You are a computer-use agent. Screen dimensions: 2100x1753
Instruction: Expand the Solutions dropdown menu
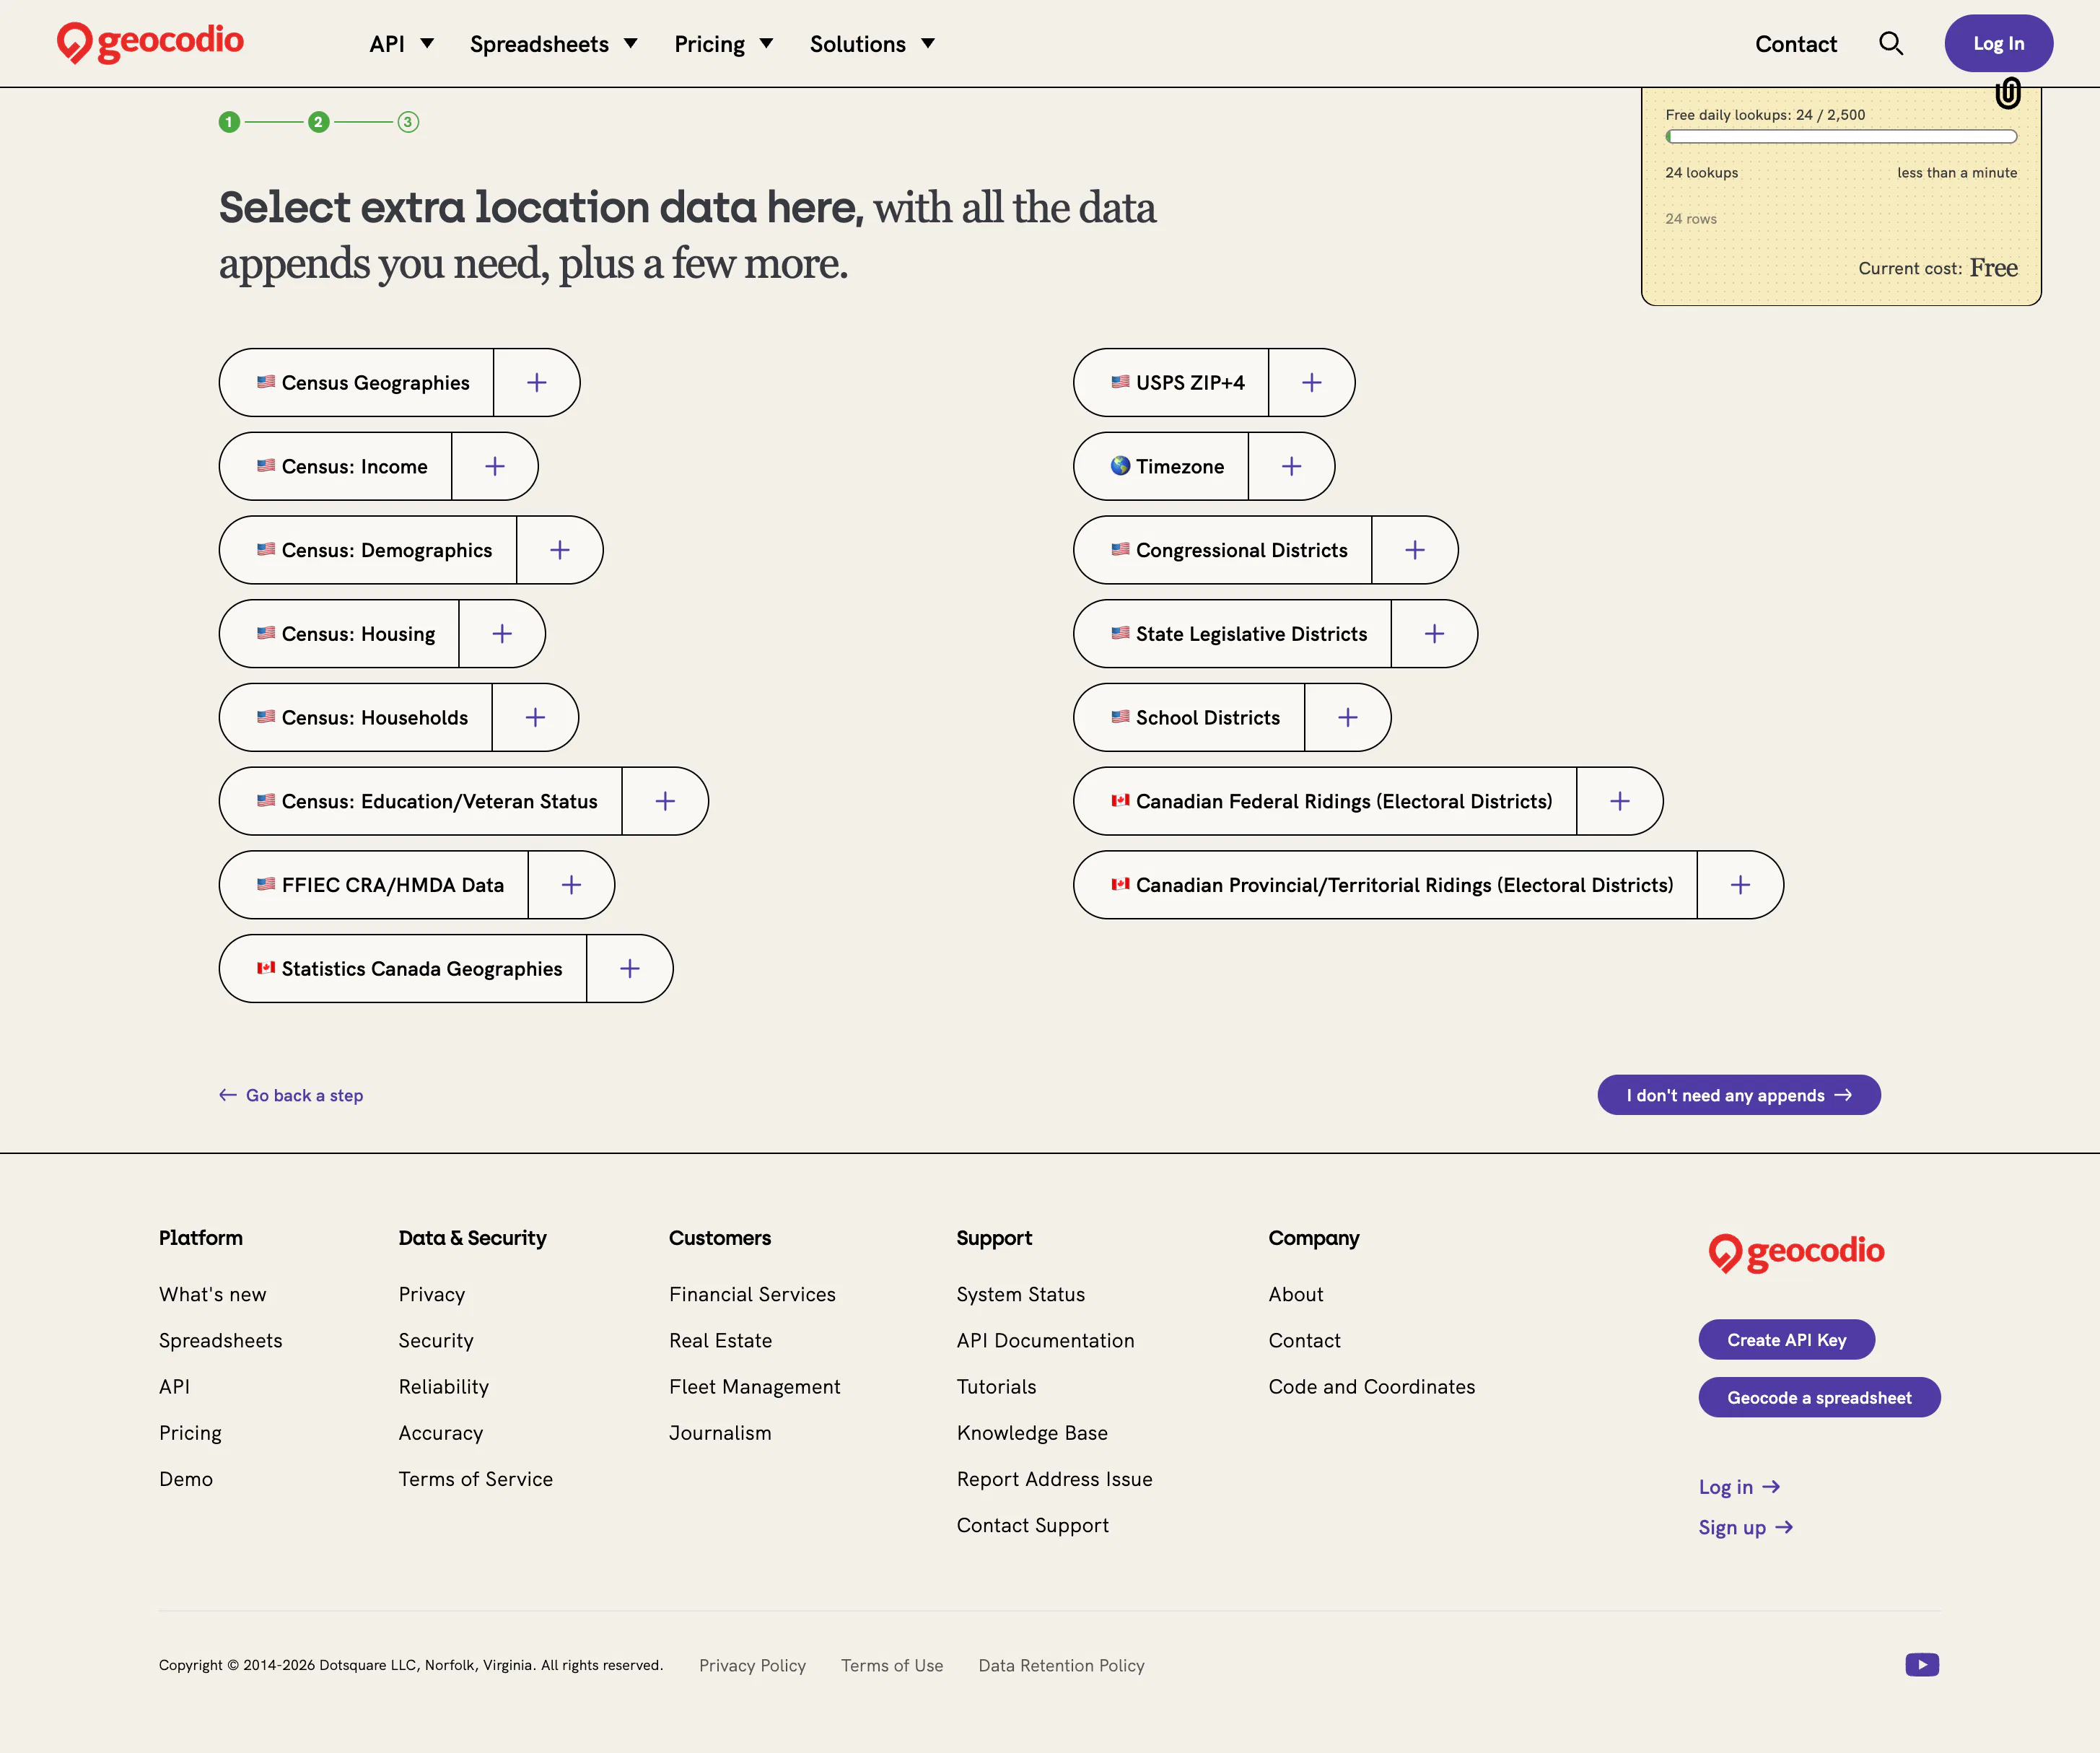(x=872, y=44)
